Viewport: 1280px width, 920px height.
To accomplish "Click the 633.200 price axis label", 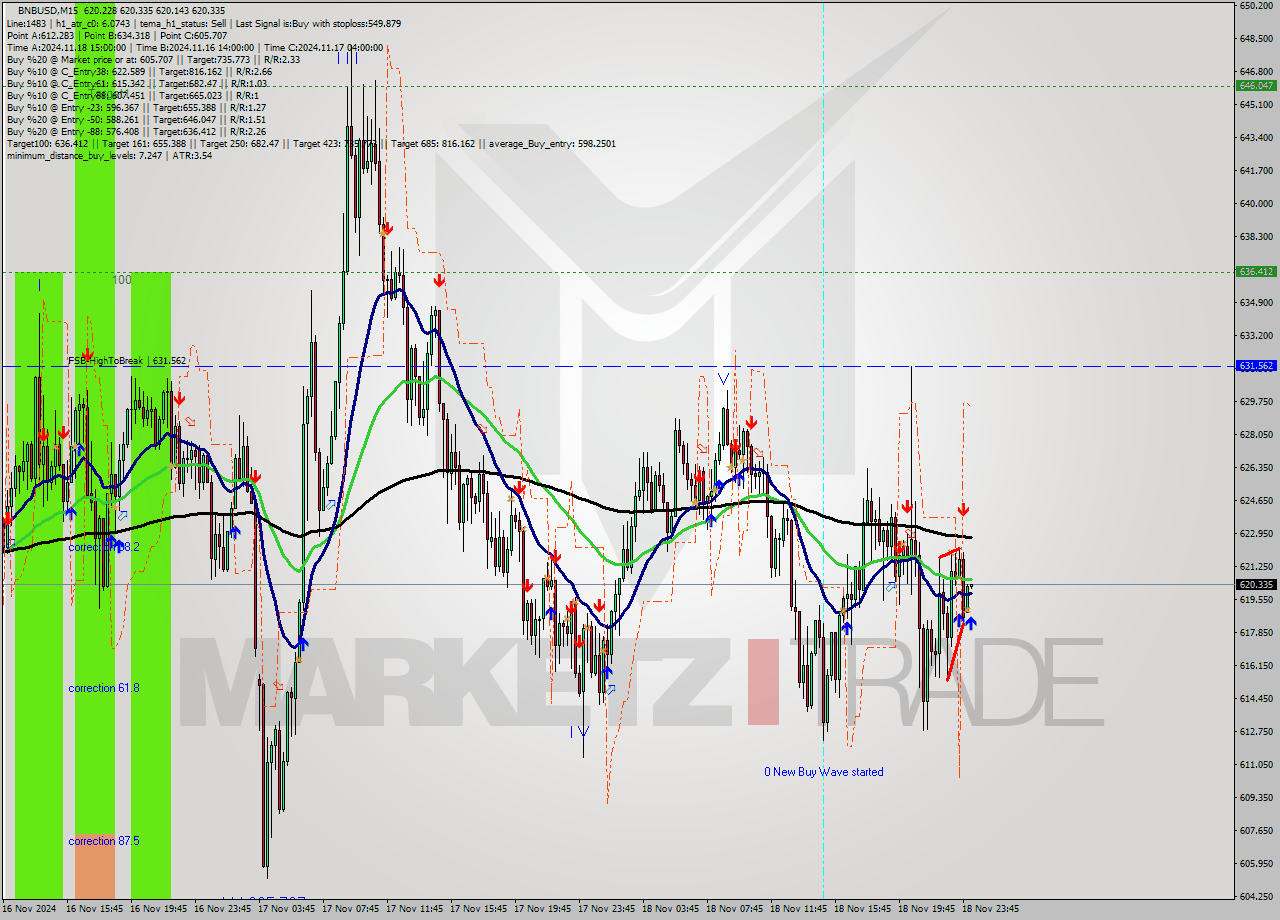I will [1255, 336].
